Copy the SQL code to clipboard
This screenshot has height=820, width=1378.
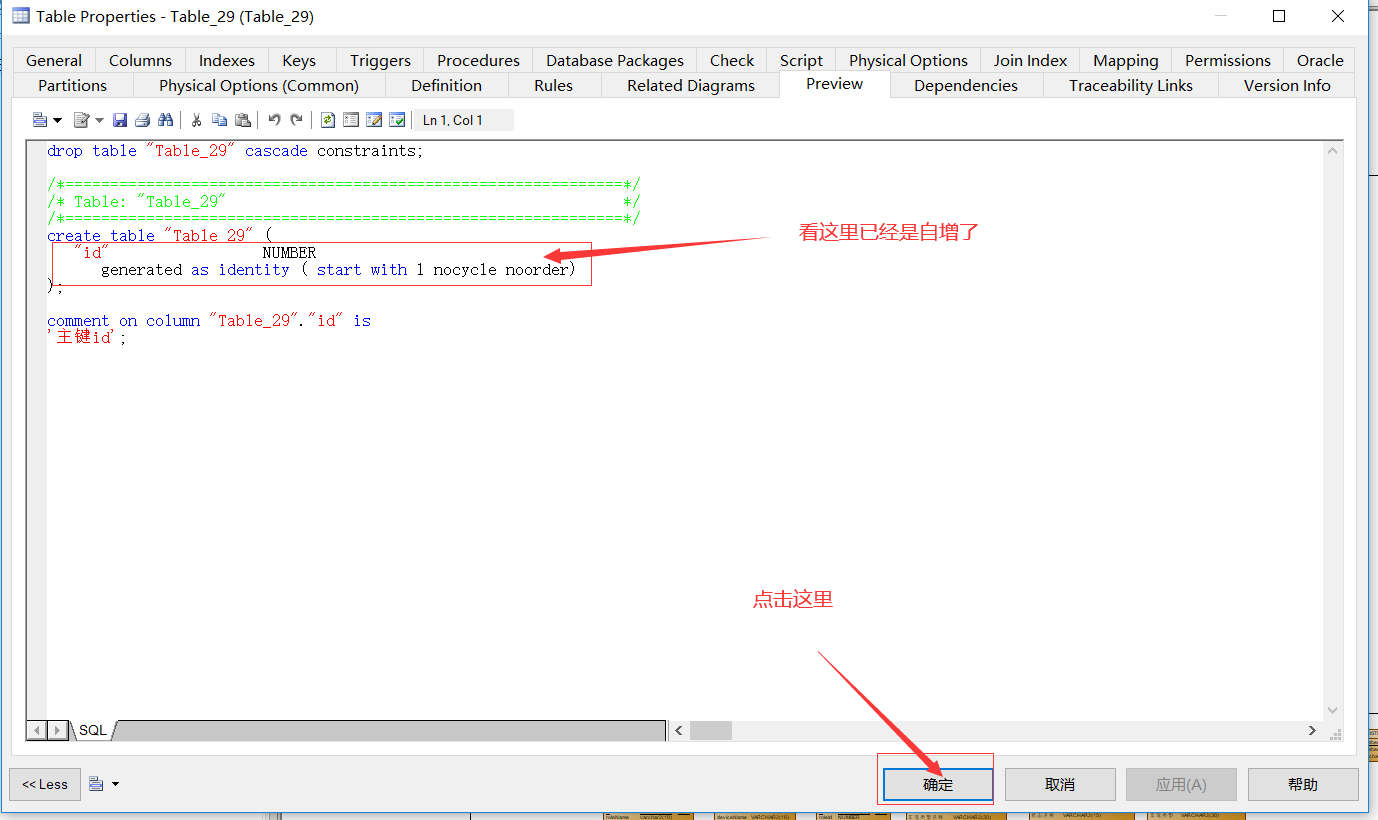[x=220, y=119]
